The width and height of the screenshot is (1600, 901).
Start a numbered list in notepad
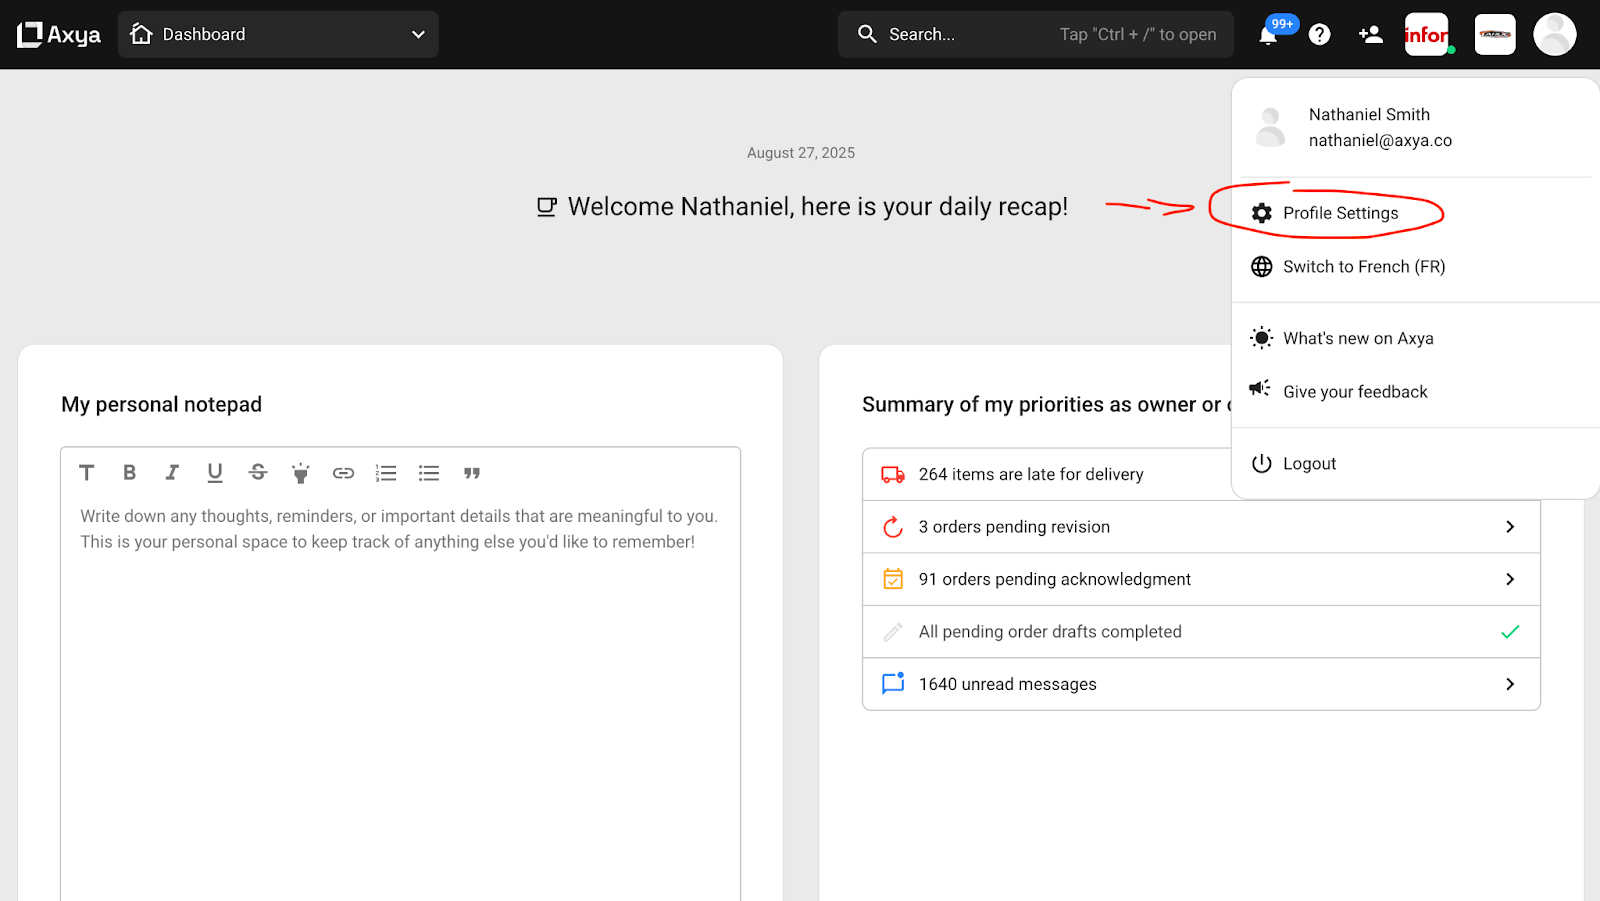pyautogui.click(x=386, y=473)
